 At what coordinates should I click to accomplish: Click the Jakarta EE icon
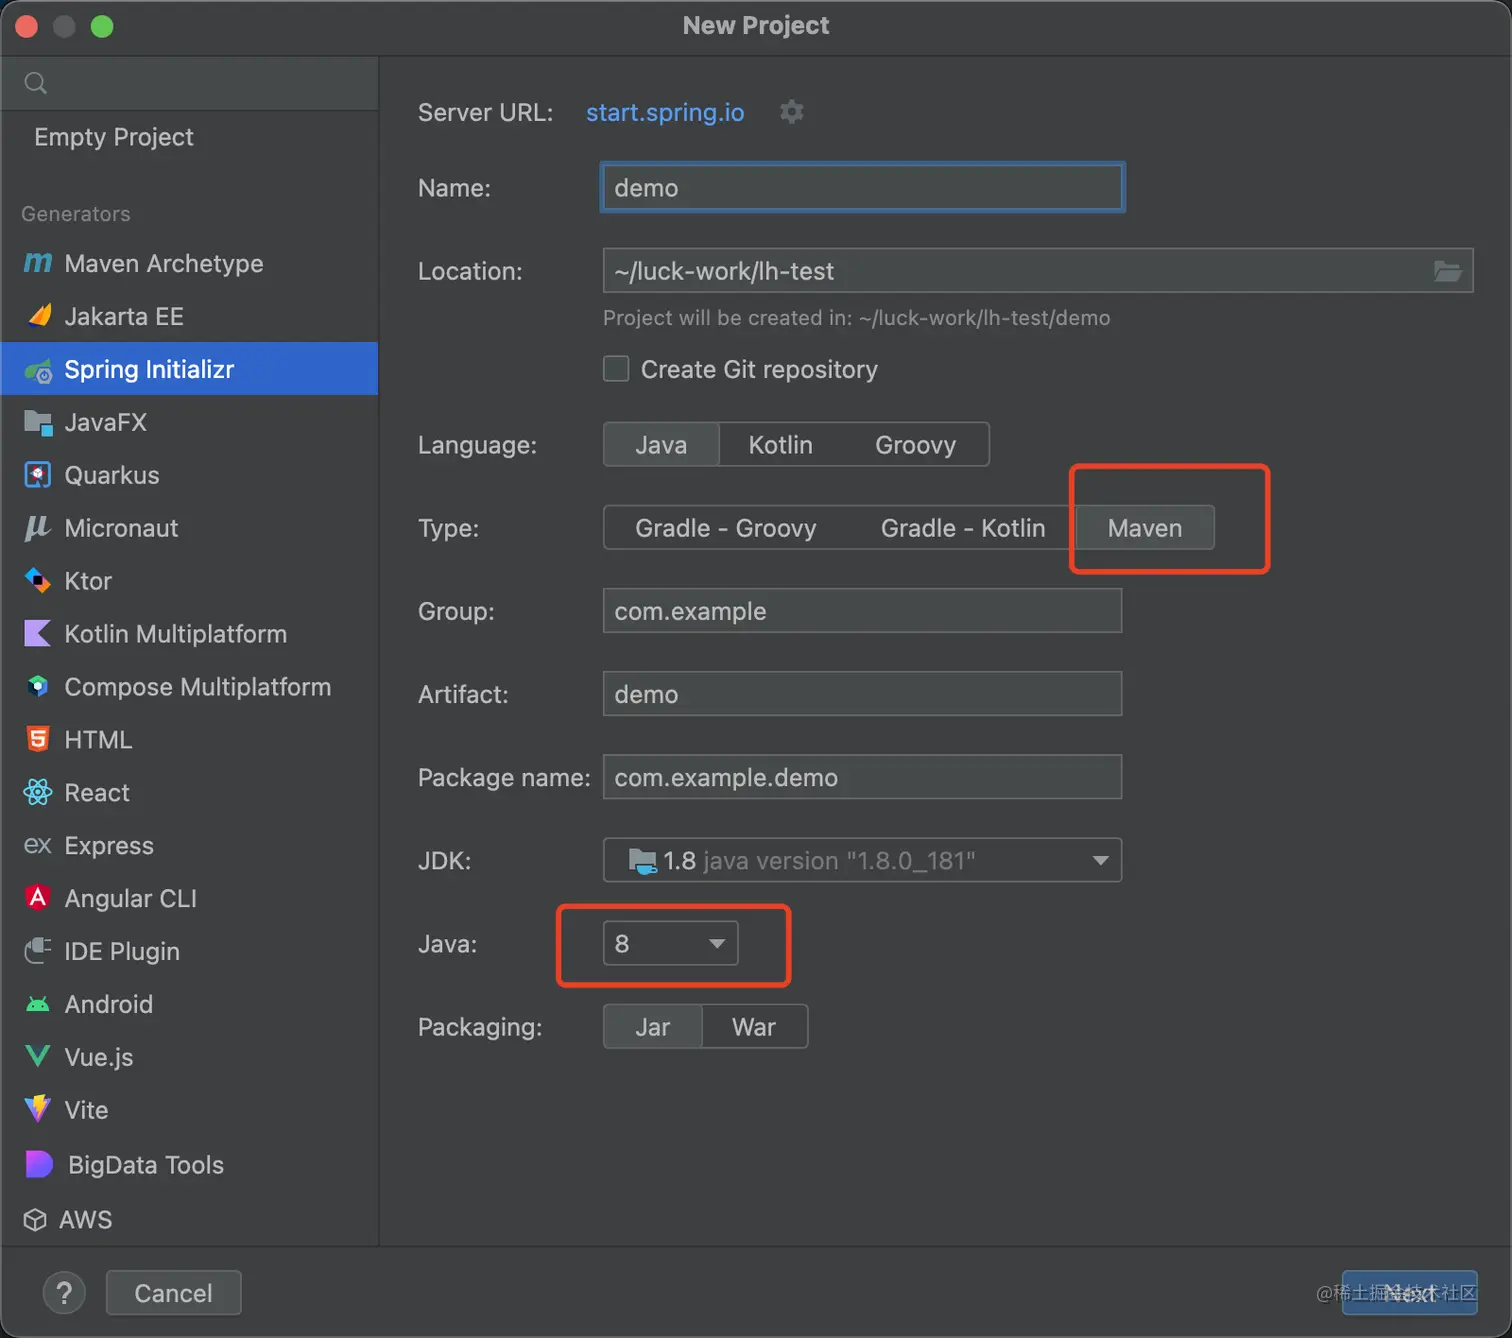click(38, 316)
